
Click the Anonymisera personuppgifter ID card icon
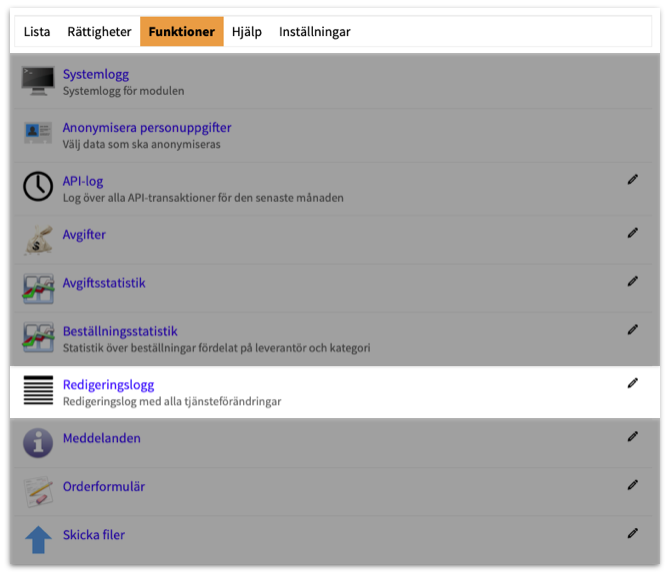(38, 134)
